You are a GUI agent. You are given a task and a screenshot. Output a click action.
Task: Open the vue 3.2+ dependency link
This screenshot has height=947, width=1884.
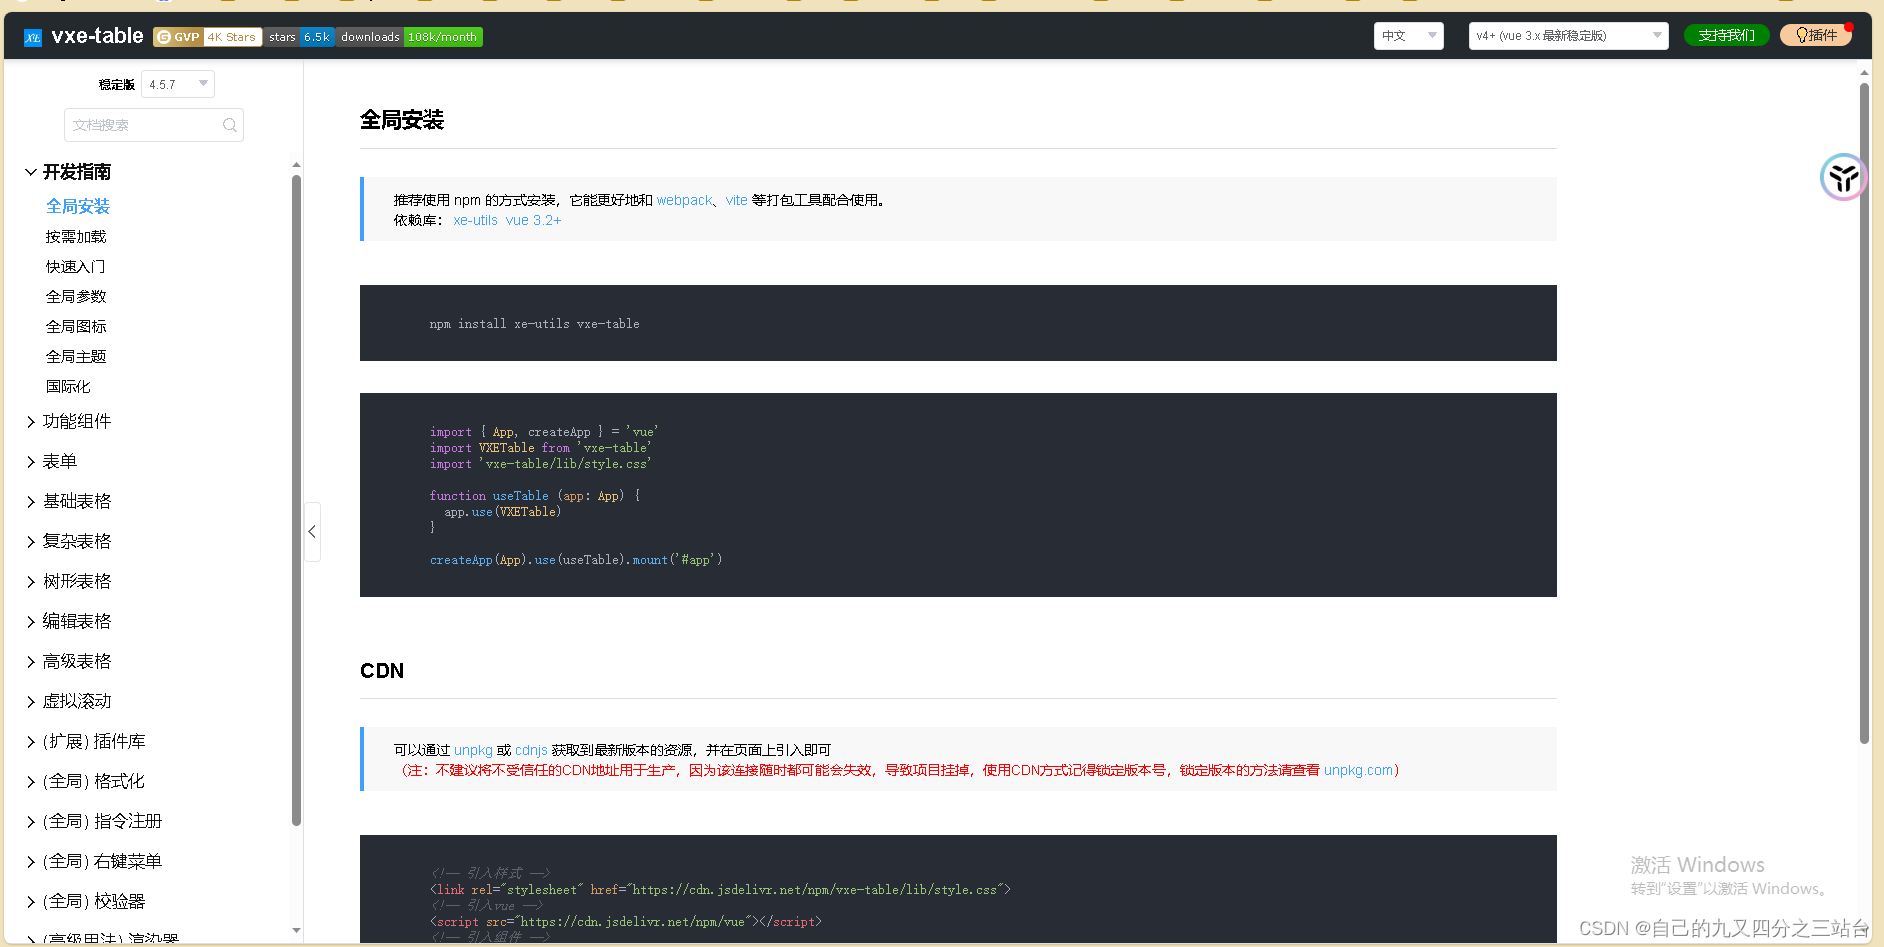(534, 220)
